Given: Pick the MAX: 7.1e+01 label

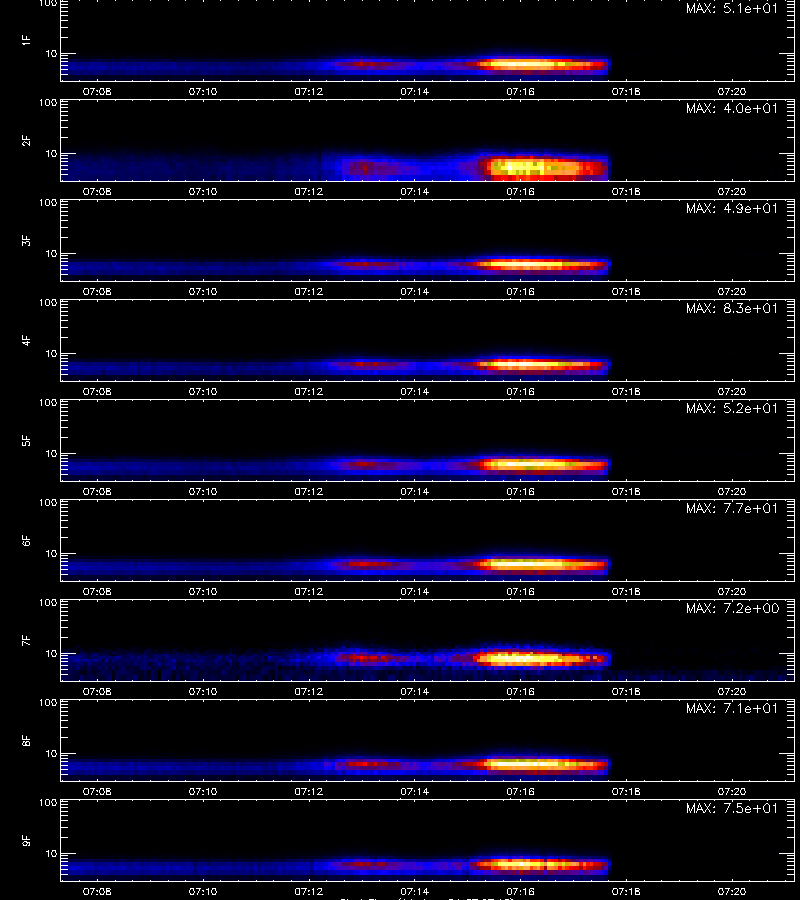Looking at the screenshot, I should (x=732, y=708).
